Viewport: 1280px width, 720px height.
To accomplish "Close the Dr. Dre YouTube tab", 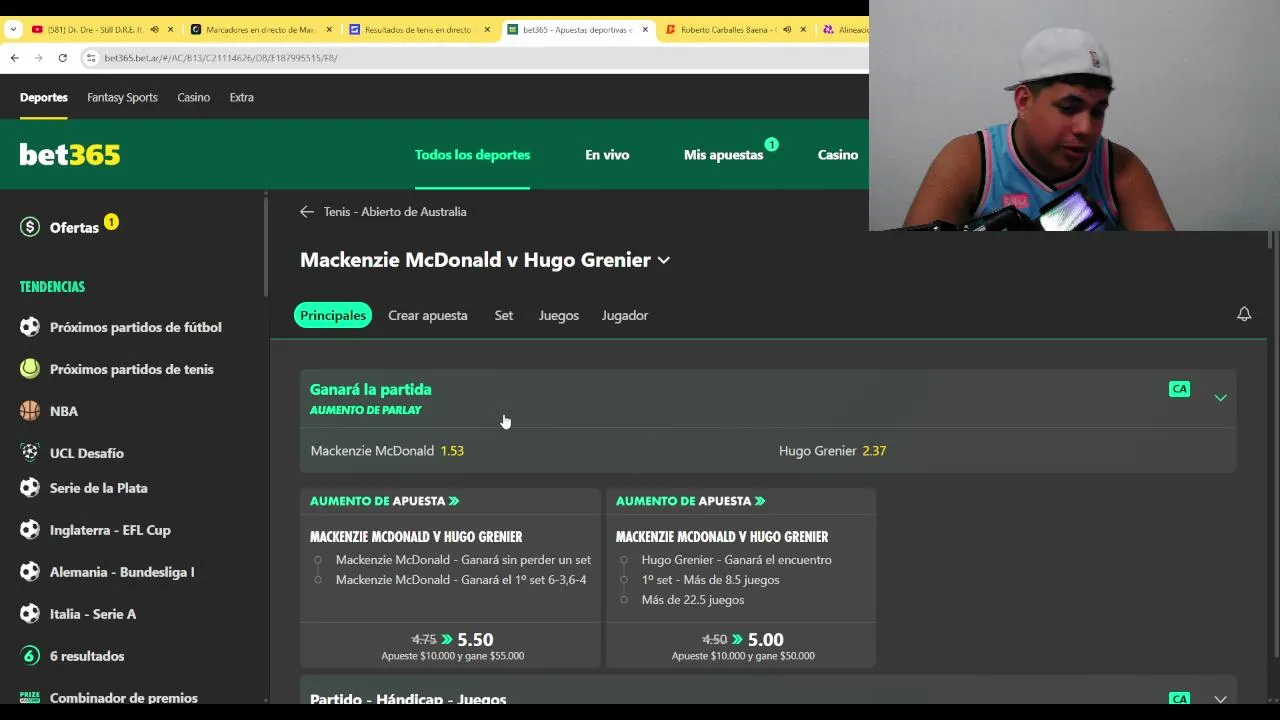I will click(x=170, y=30).
